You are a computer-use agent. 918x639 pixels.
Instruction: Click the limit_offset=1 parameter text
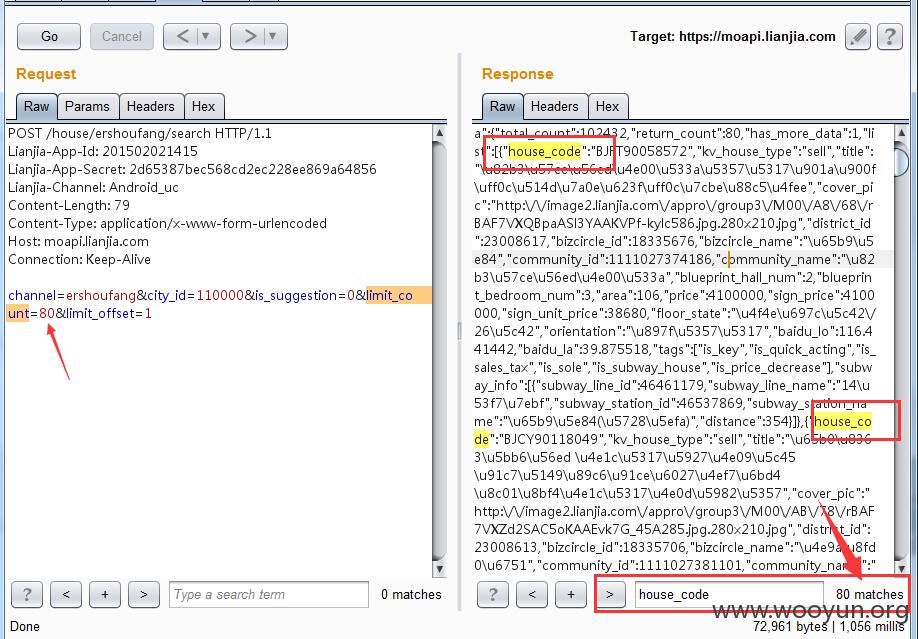[109, 313]
